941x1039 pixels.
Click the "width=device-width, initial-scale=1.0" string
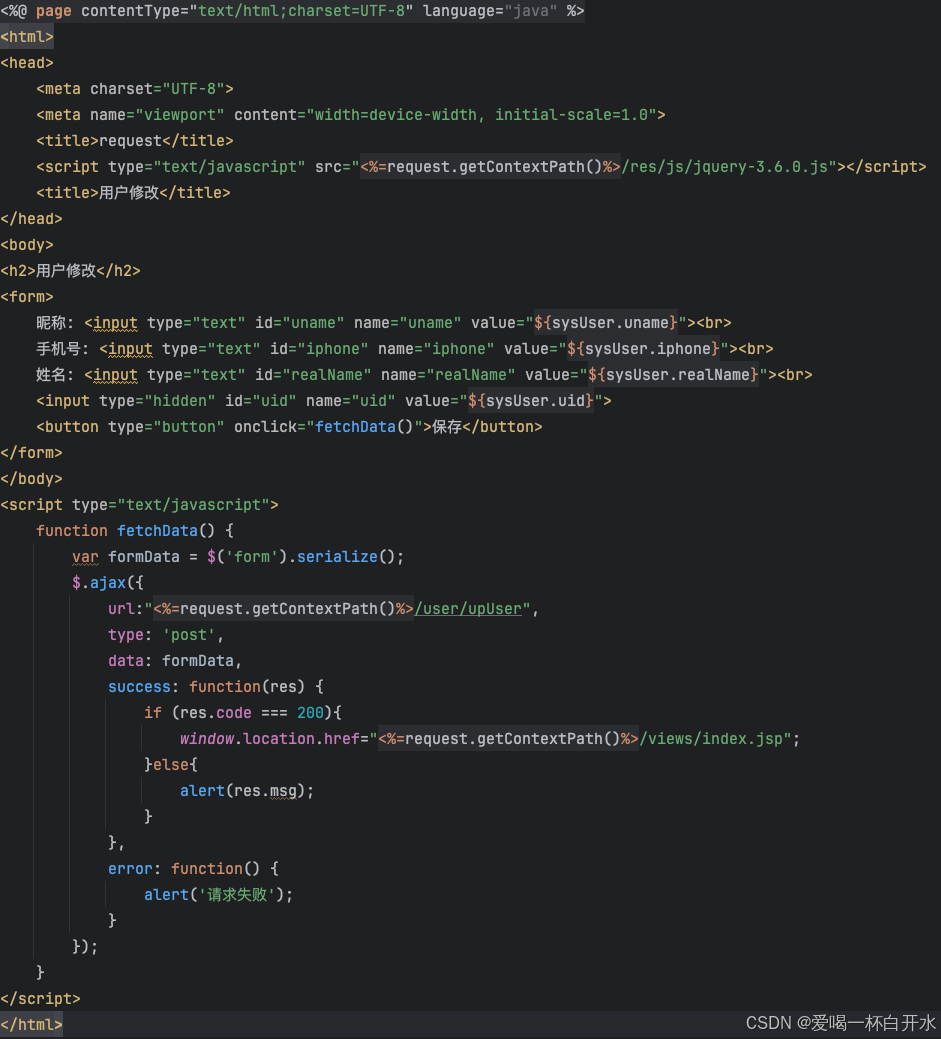481,115
